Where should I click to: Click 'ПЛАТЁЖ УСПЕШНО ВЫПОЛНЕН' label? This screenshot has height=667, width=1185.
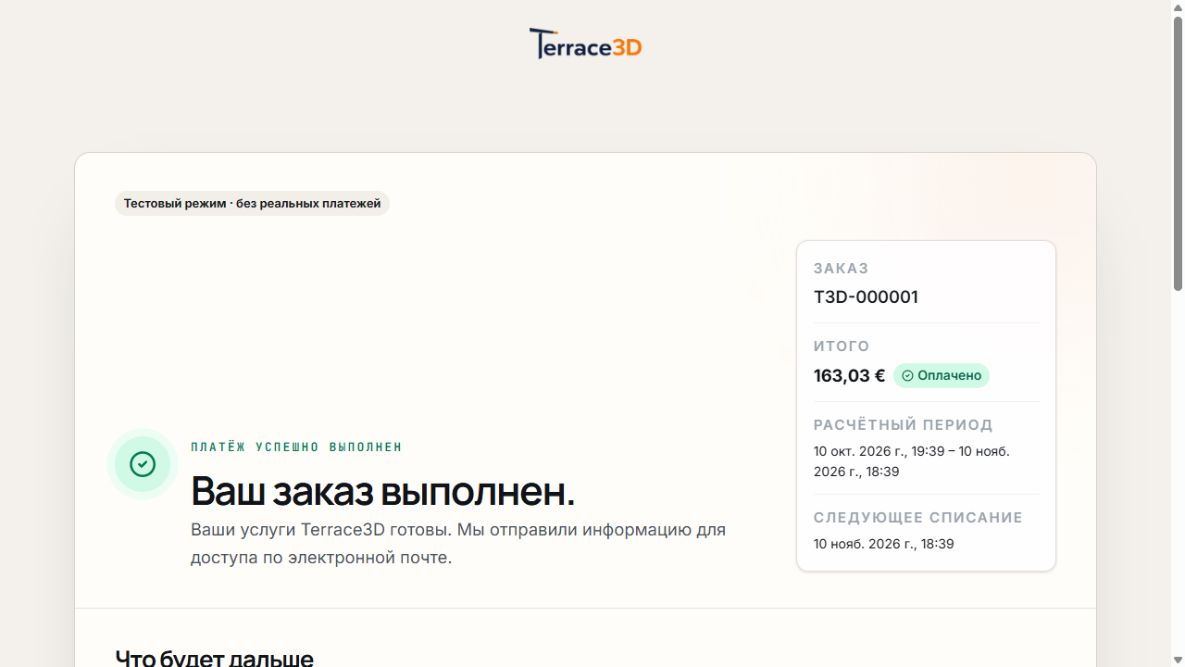[296, 447]
